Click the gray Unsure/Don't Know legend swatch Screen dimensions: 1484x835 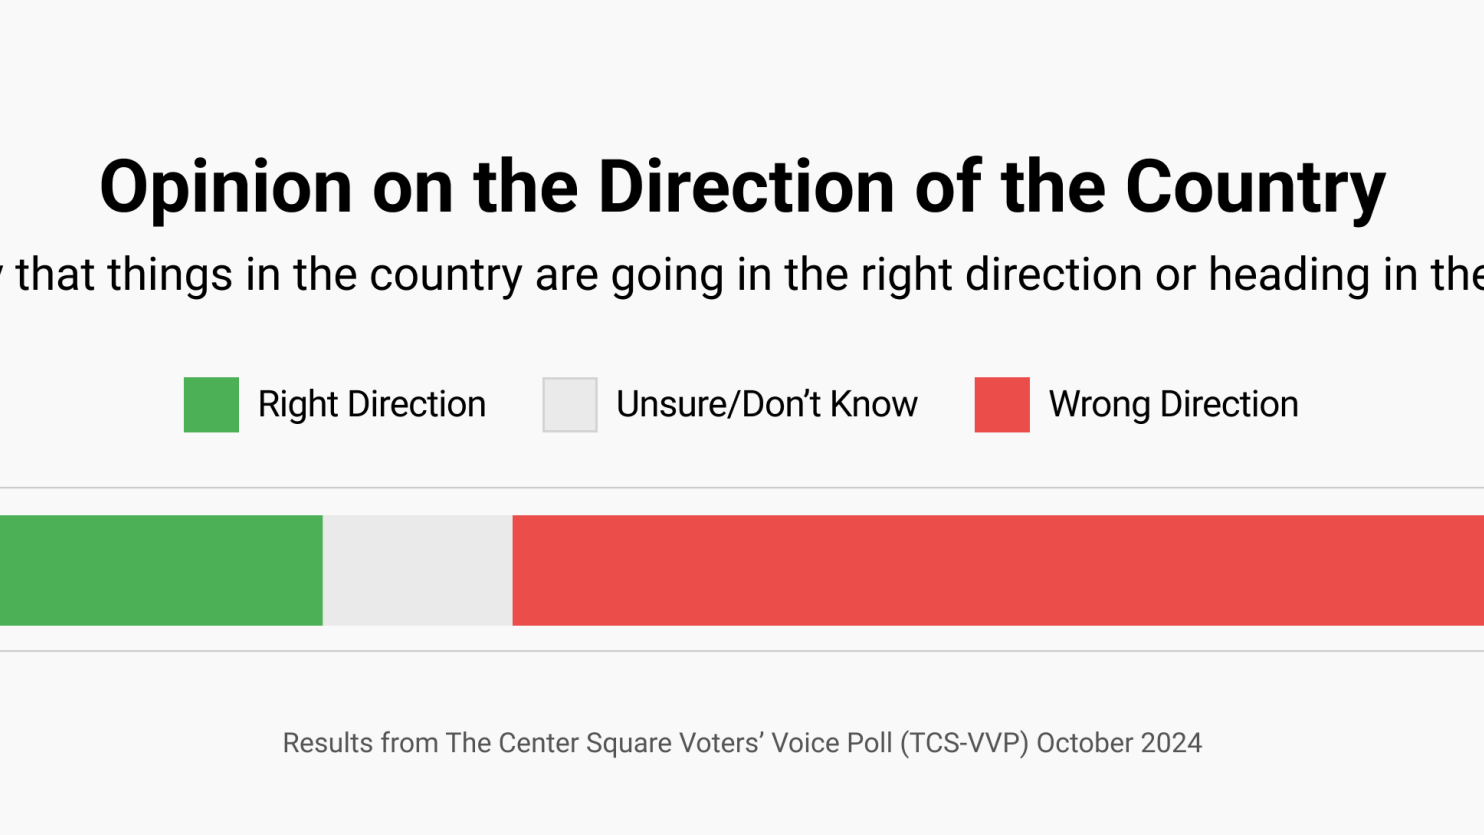(570, 405)
